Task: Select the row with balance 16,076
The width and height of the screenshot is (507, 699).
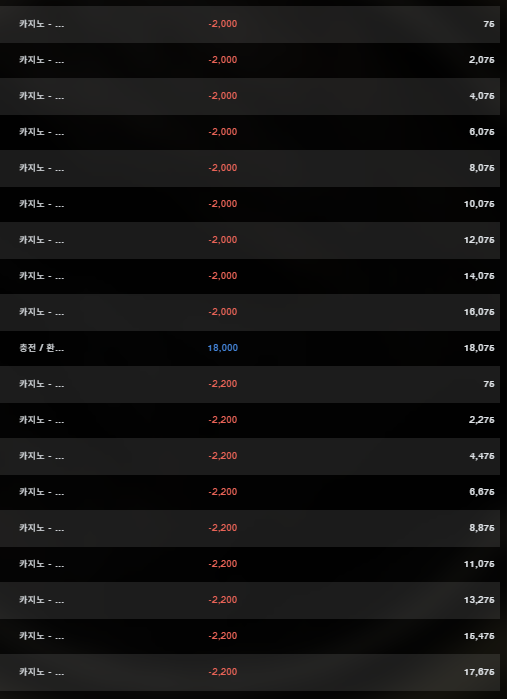Action: point(250,312)
